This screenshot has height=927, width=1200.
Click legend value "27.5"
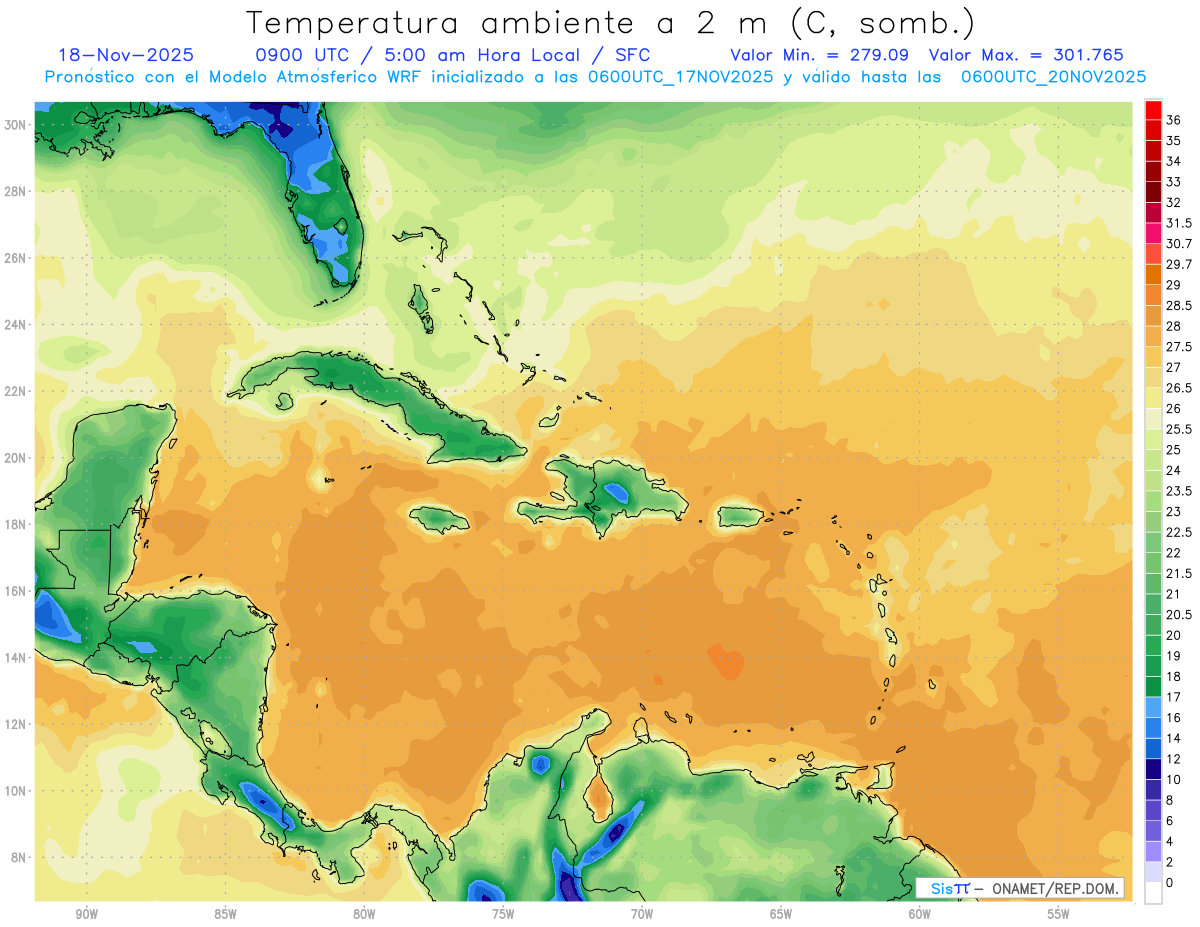pos(1178,347)
